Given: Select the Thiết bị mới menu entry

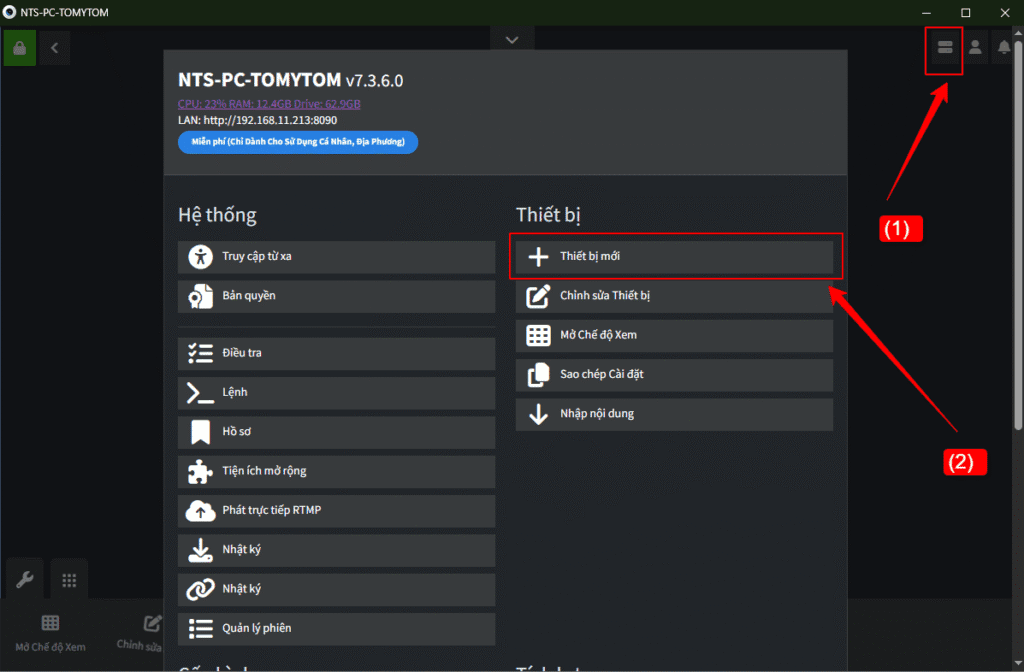Looking at the screenshot, I should point(675,256).
